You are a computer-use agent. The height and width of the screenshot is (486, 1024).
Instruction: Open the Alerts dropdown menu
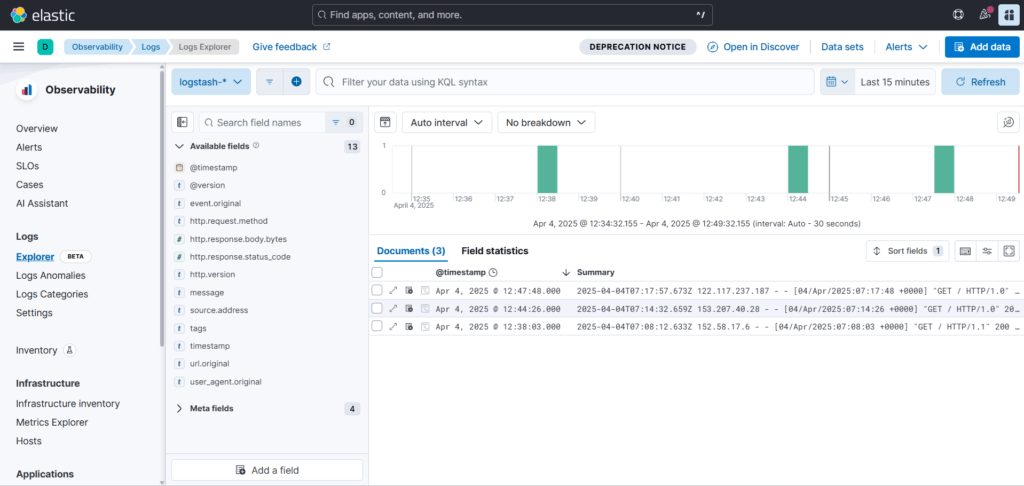click(906, 47)
